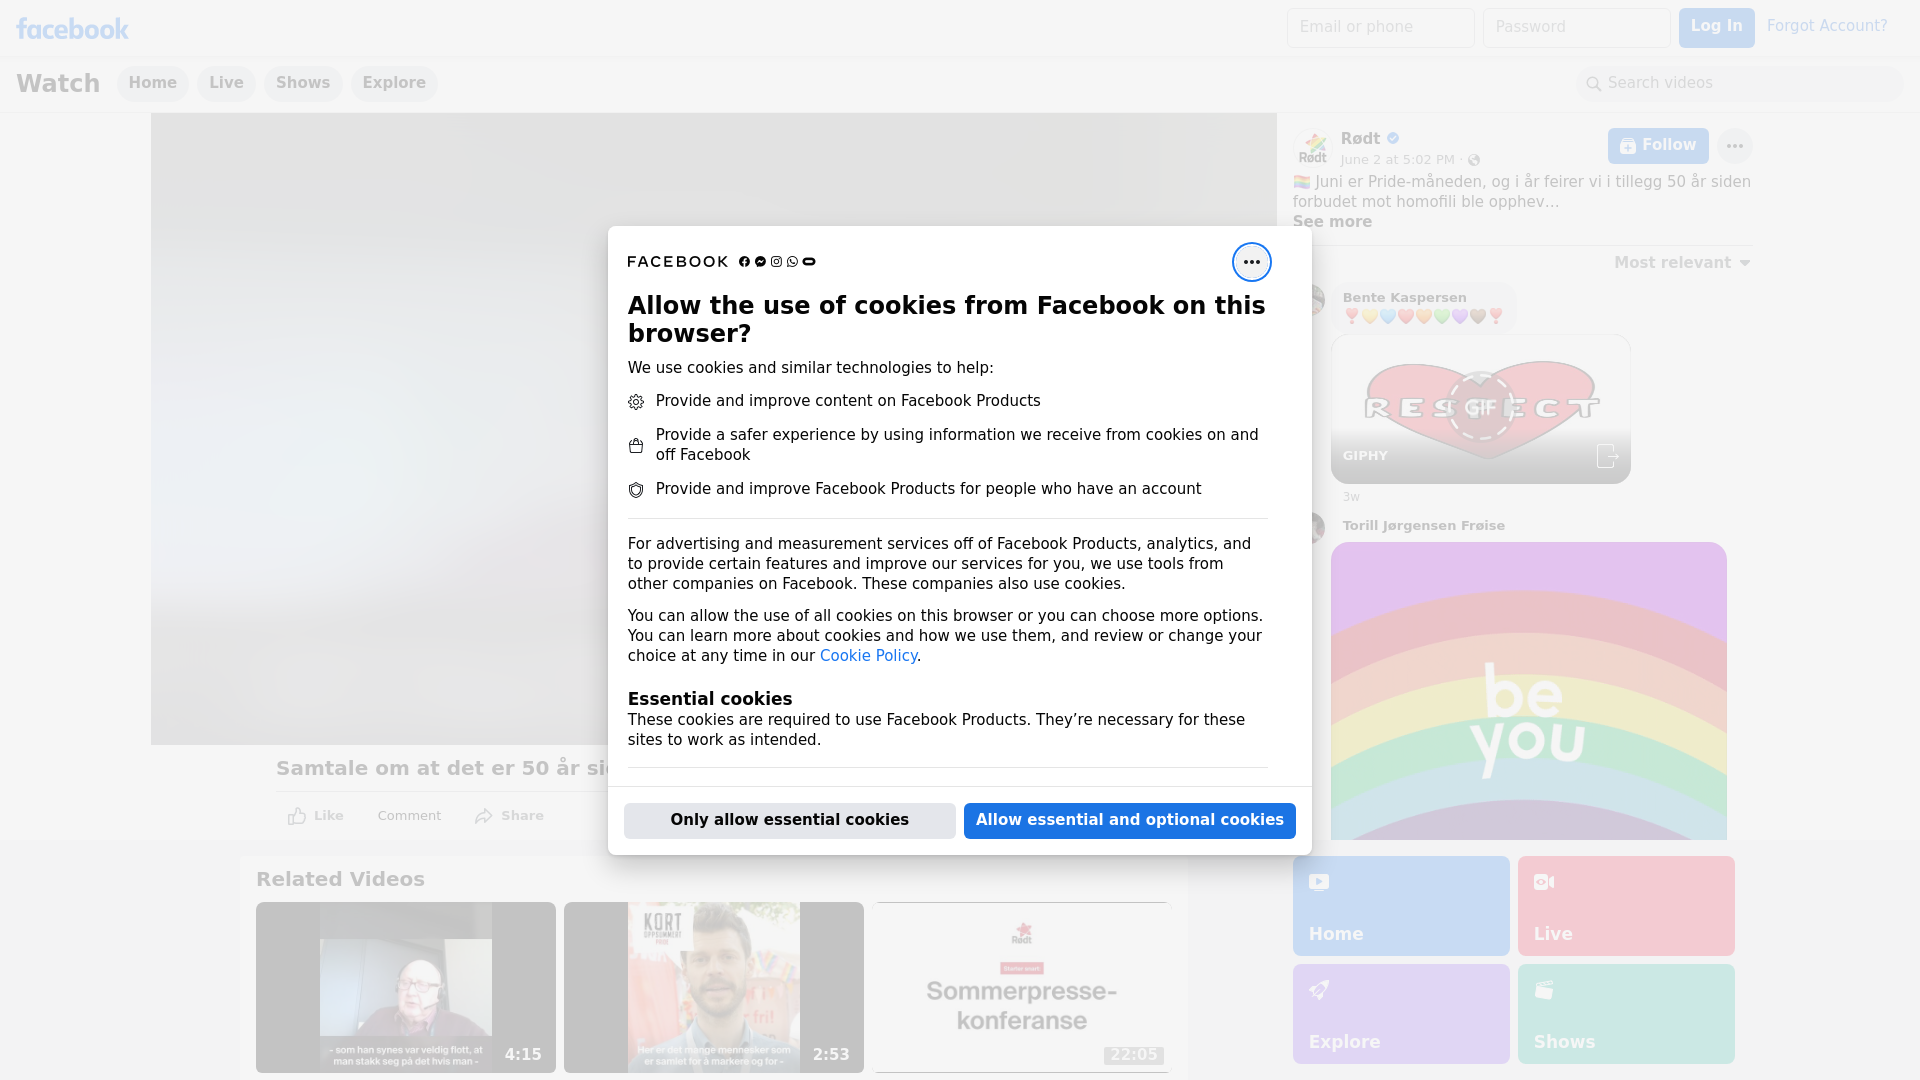Open the 4:15 related video thumbnail
The height and width of the screenshot is (1080, 1920).
pyautogui.click(x=405, y=987)
